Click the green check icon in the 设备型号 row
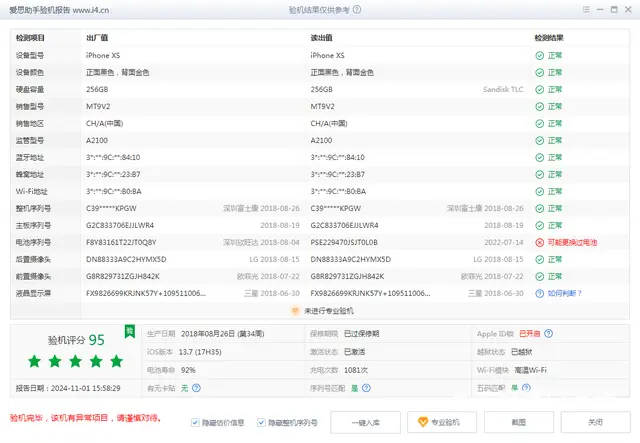 tap(540, 56)
